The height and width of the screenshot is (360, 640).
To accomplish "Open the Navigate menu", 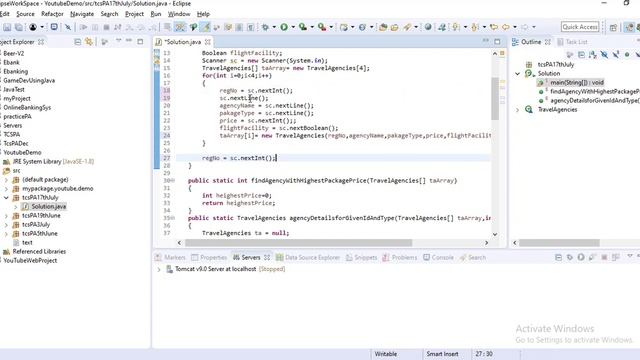I will [82, 14].
